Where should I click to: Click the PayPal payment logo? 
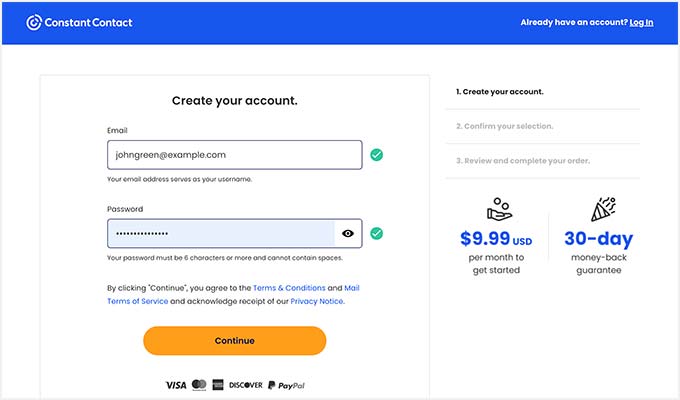[x=286, y=385]
